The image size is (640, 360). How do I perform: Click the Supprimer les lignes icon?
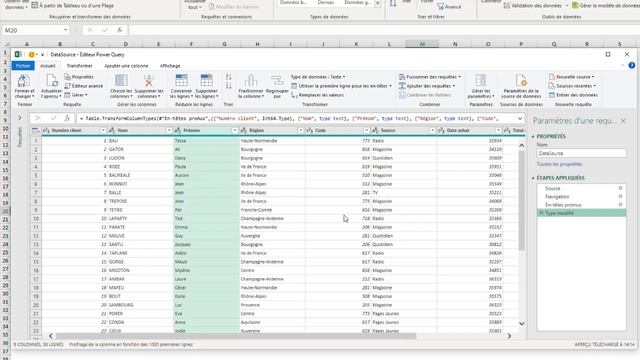click(207, 81)
